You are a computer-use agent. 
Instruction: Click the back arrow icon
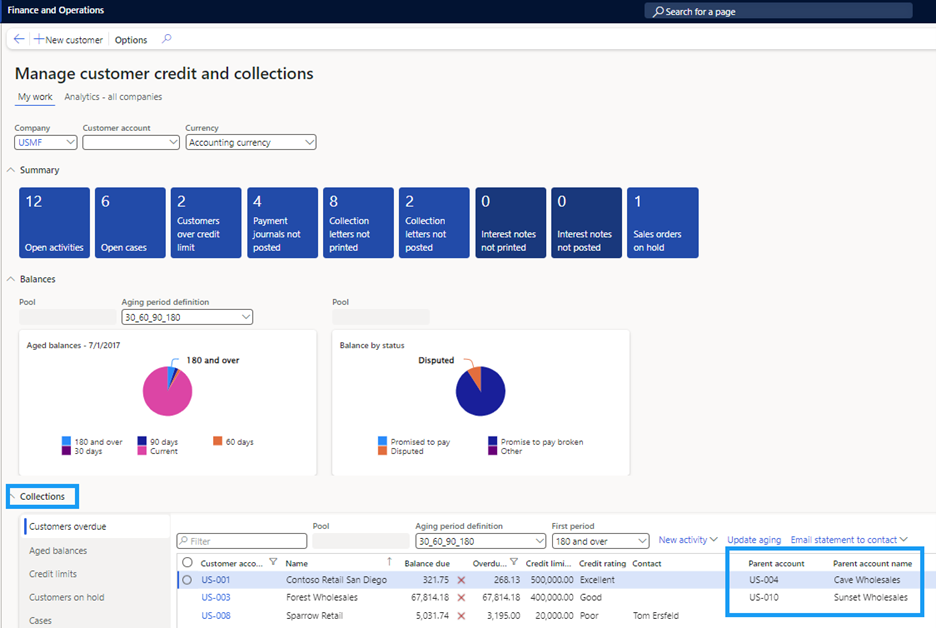point(19,40)
